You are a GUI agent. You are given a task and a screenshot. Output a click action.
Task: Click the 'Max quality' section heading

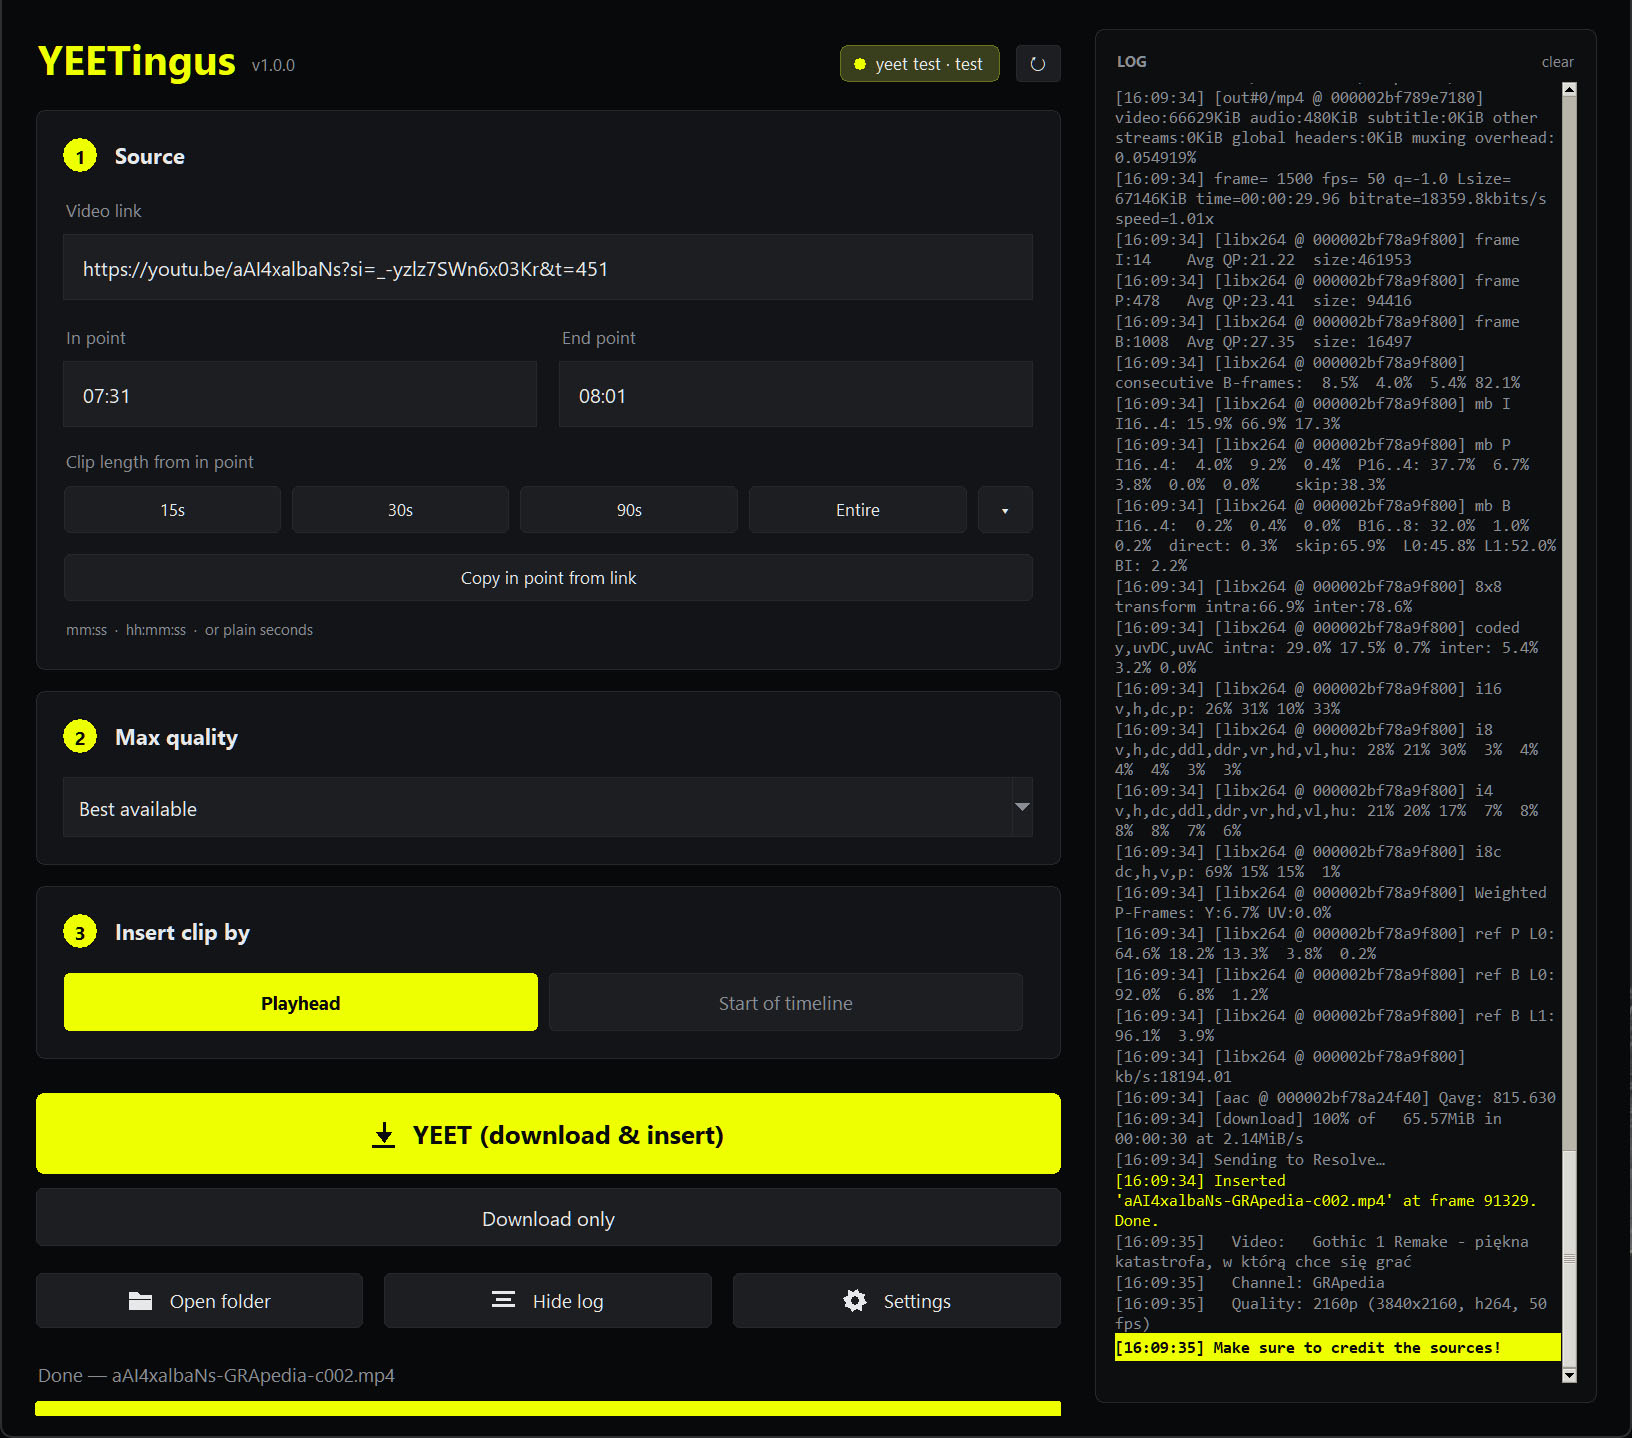[x=176, y=737]
